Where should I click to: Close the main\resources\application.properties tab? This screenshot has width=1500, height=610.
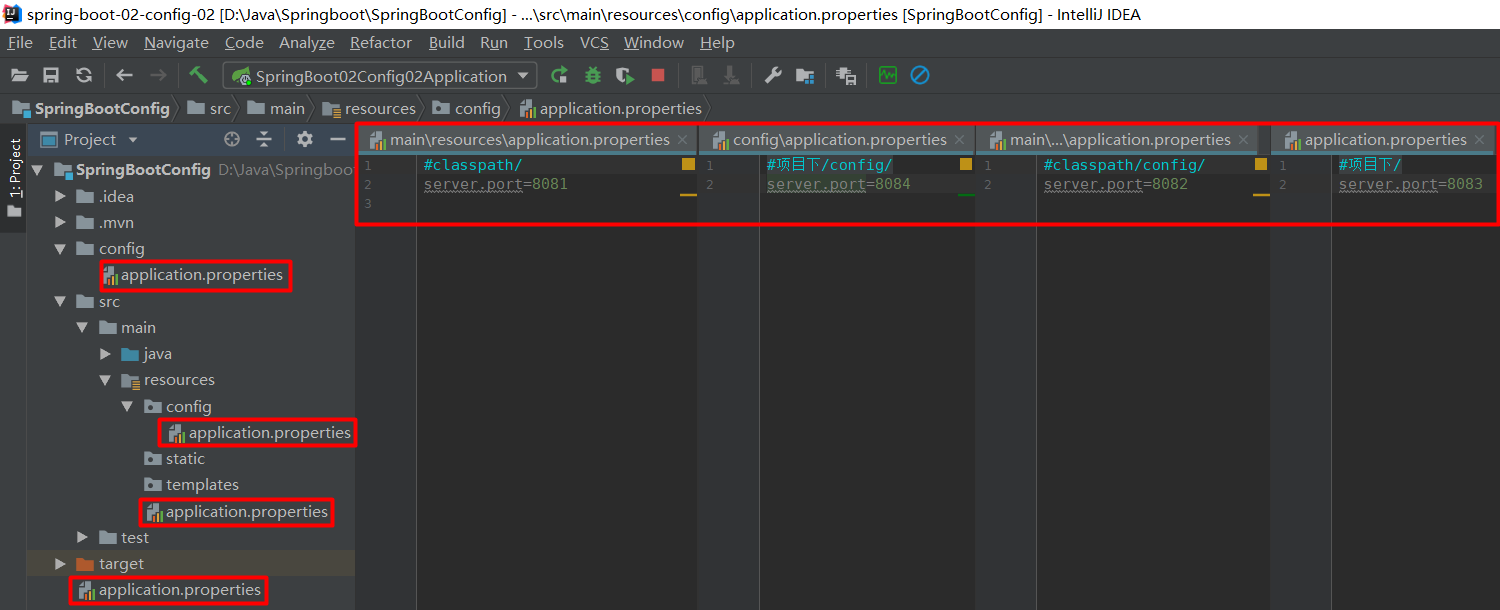tap(683, 140)
